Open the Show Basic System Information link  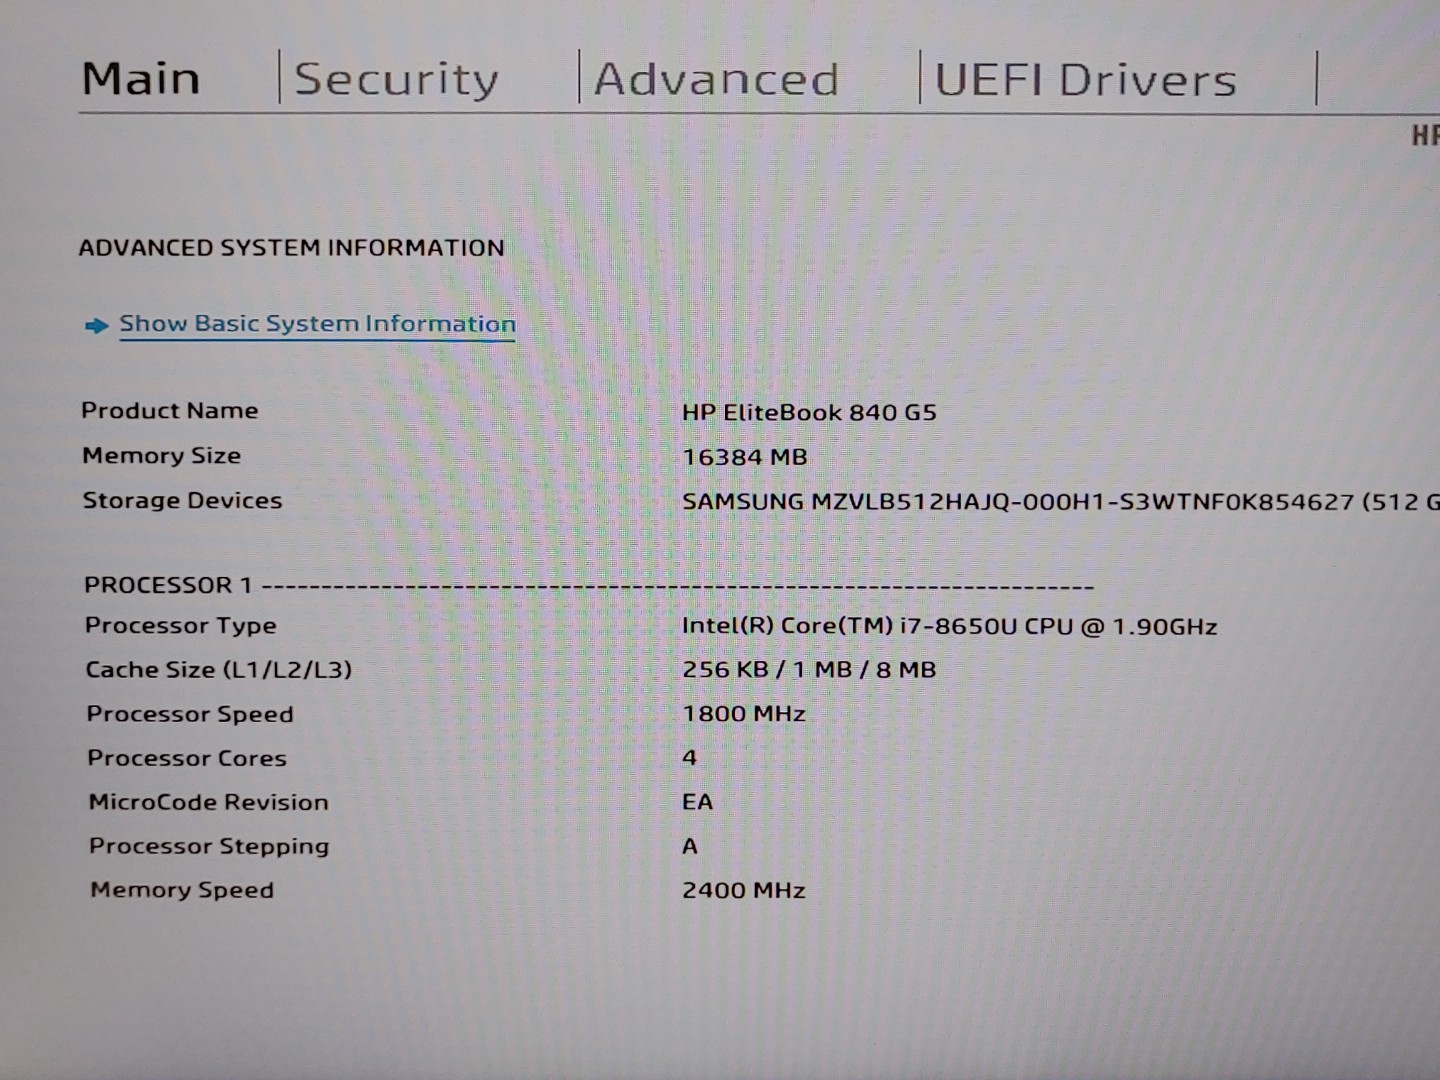317,324
